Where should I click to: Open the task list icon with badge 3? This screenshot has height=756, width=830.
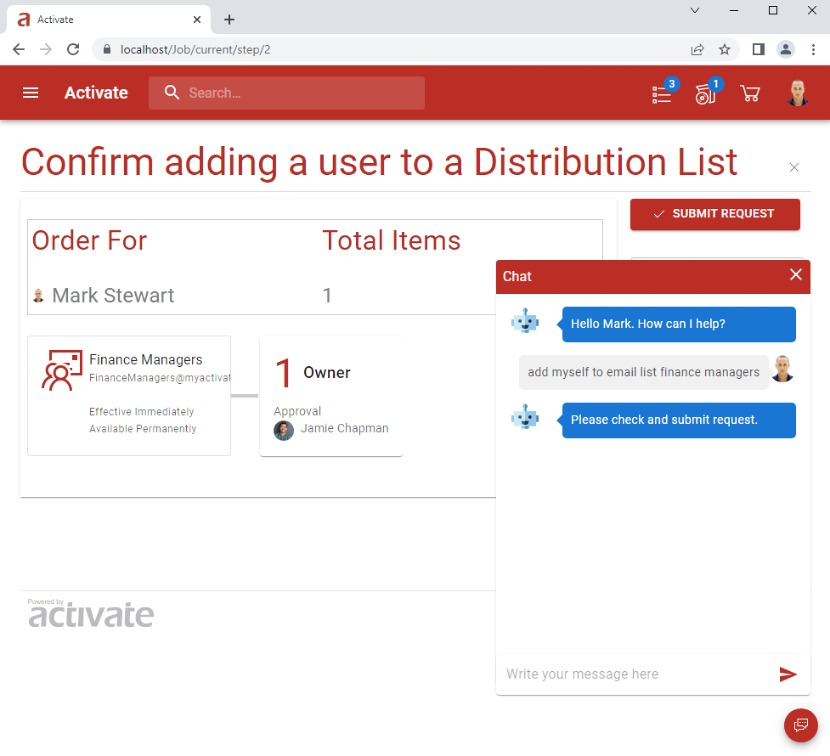click(662, 94)
